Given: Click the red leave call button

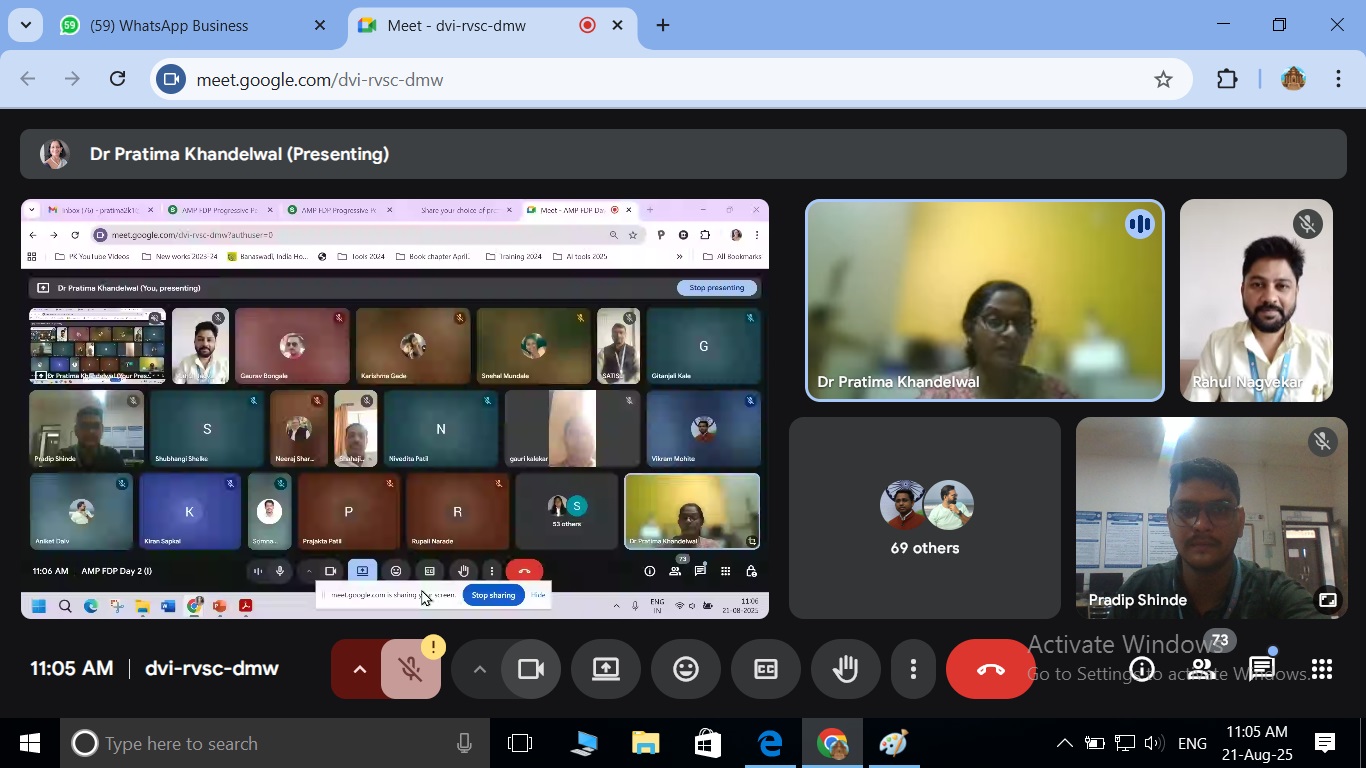Looking at the screenshot, I should pyautogui.click(x=990, y=669).
